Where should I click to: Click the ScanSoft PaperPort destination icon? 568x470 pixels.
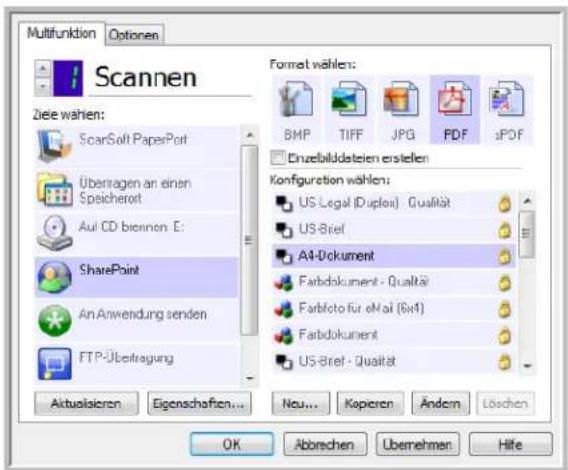tap(54, 146)
